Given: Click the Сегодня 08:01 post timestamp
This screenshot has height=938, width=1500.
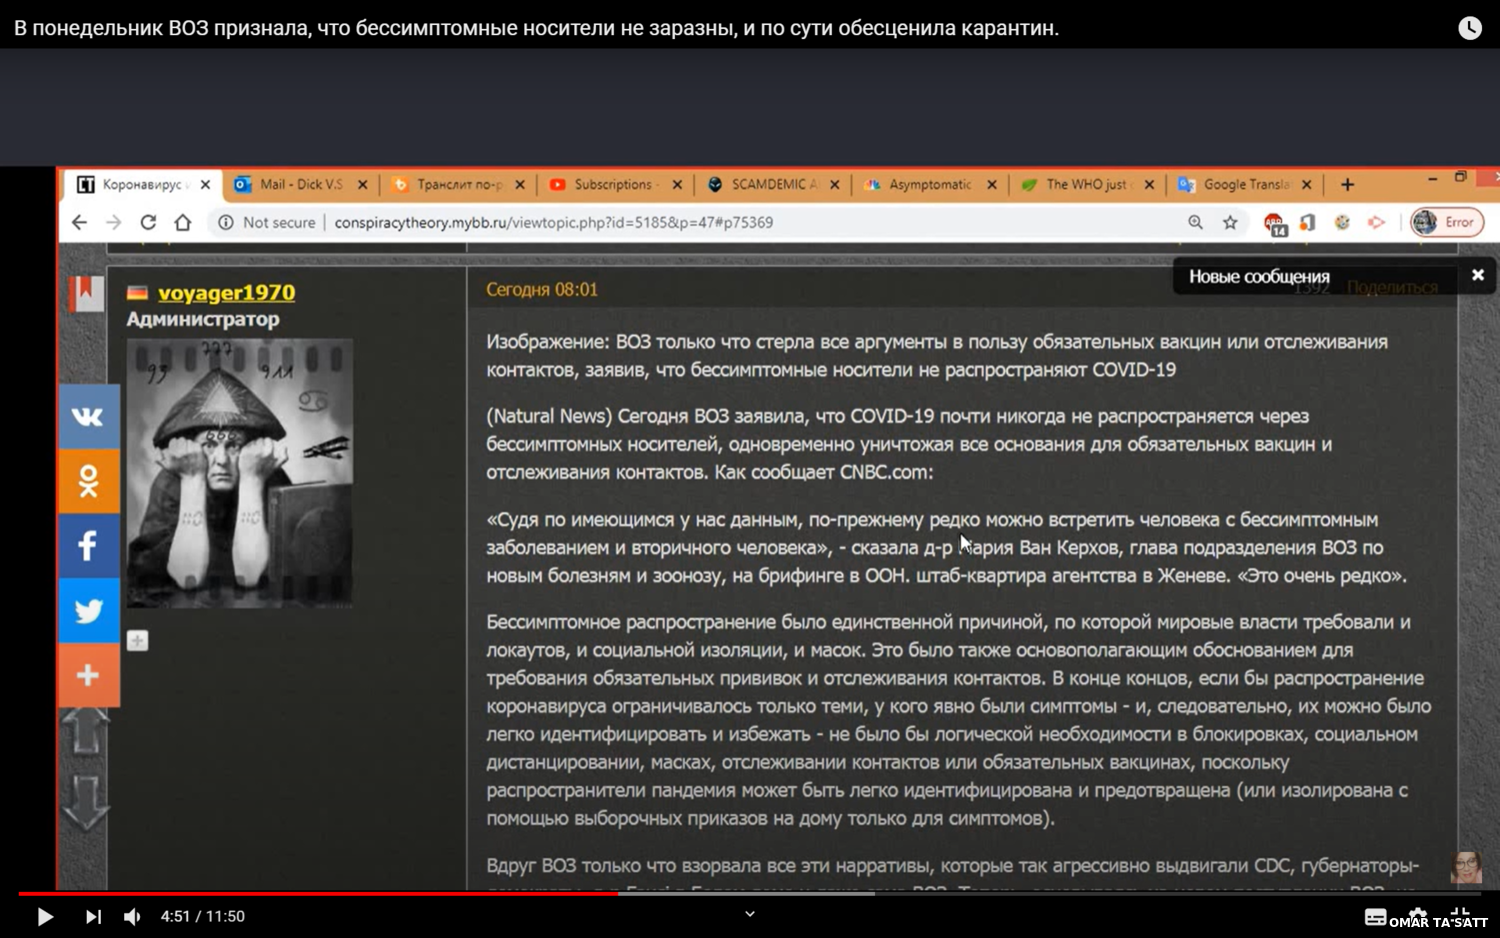Looking at the screenshot, I should point(542,289).
